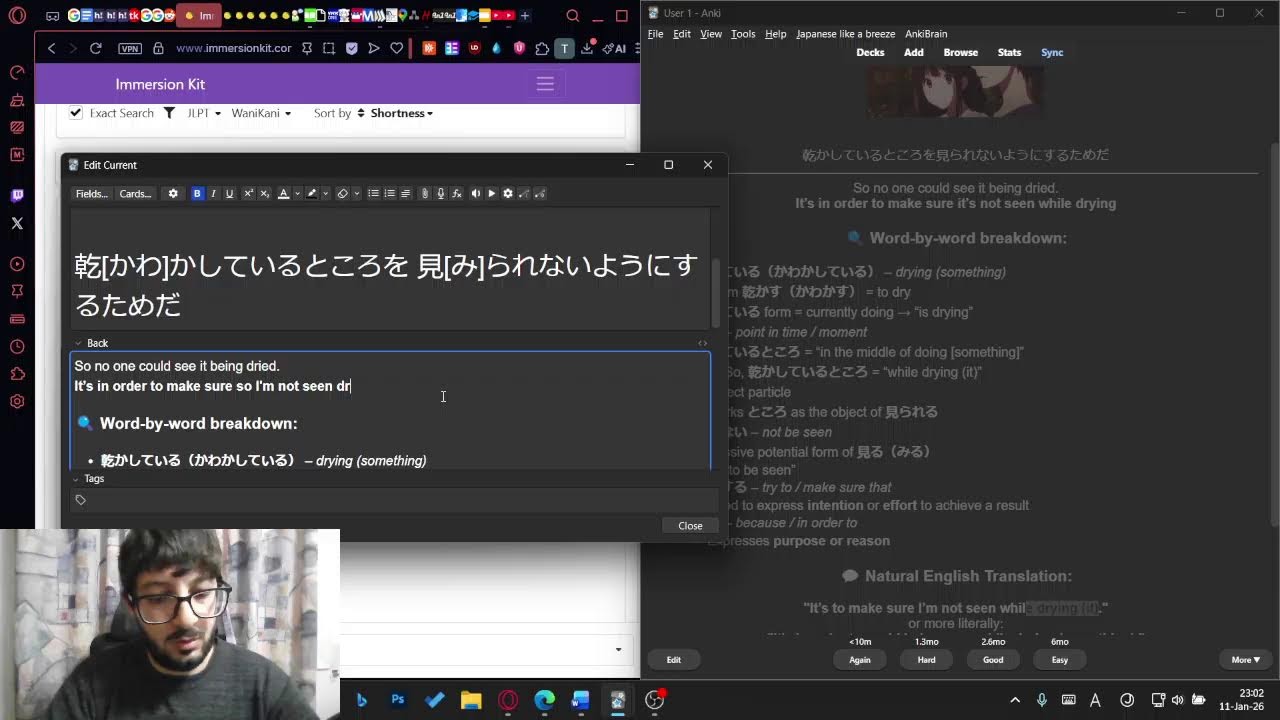Open the editor settings gear icon
Viewport: 1280px width, 720px height.
[x=507, y=194]
